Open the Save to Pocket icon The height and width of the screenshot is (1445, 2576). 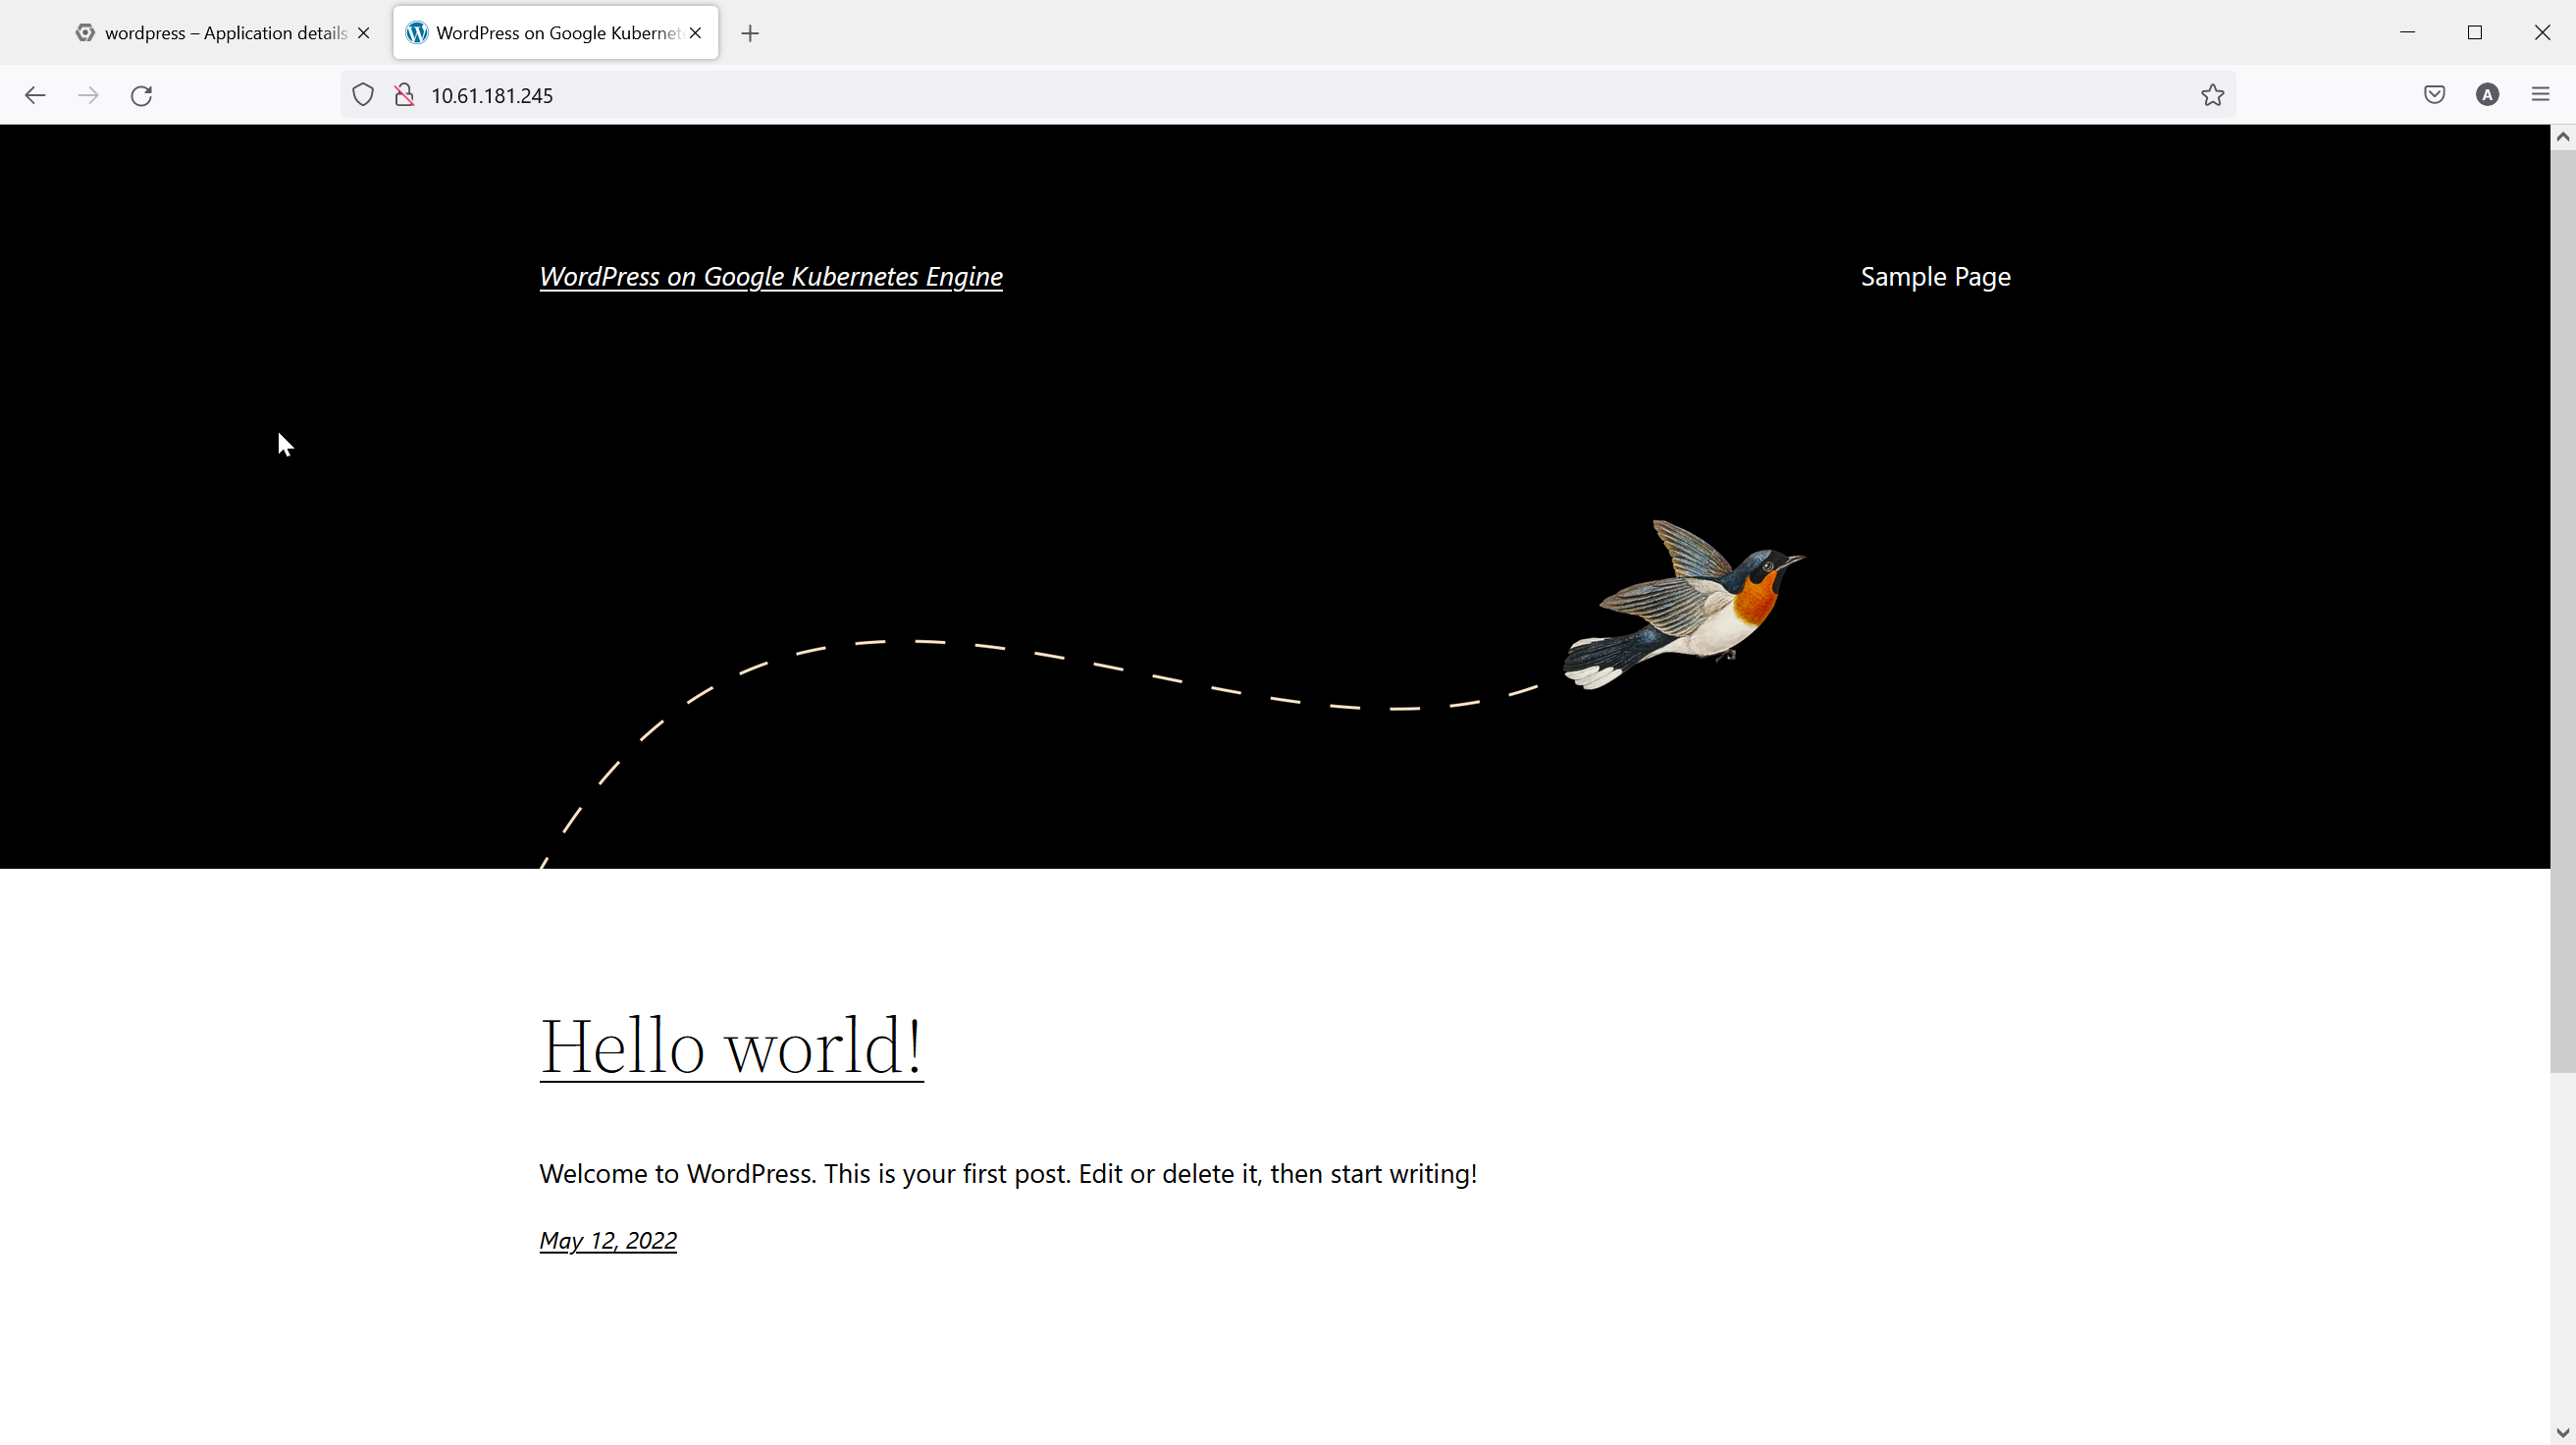2434,95
